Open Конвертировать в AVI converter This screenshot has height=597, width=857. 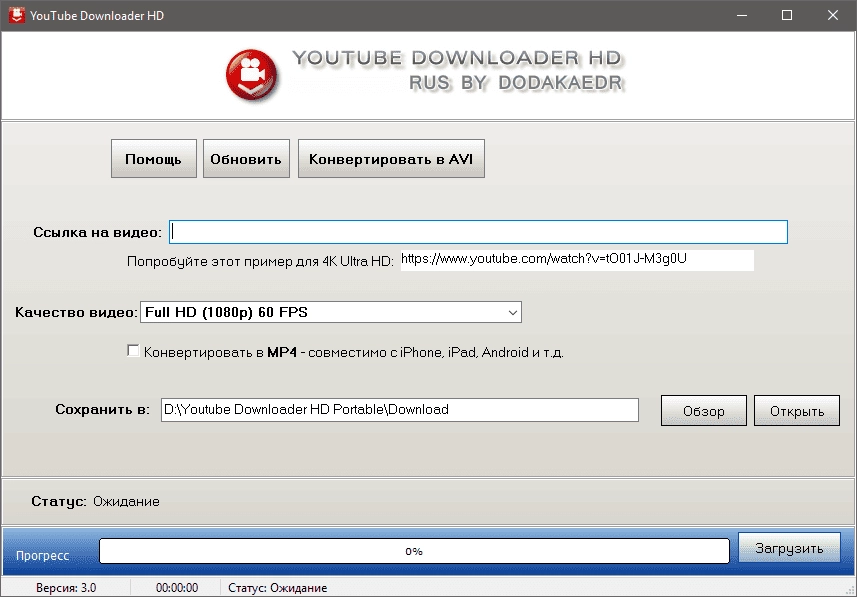(x=391, y=159)
